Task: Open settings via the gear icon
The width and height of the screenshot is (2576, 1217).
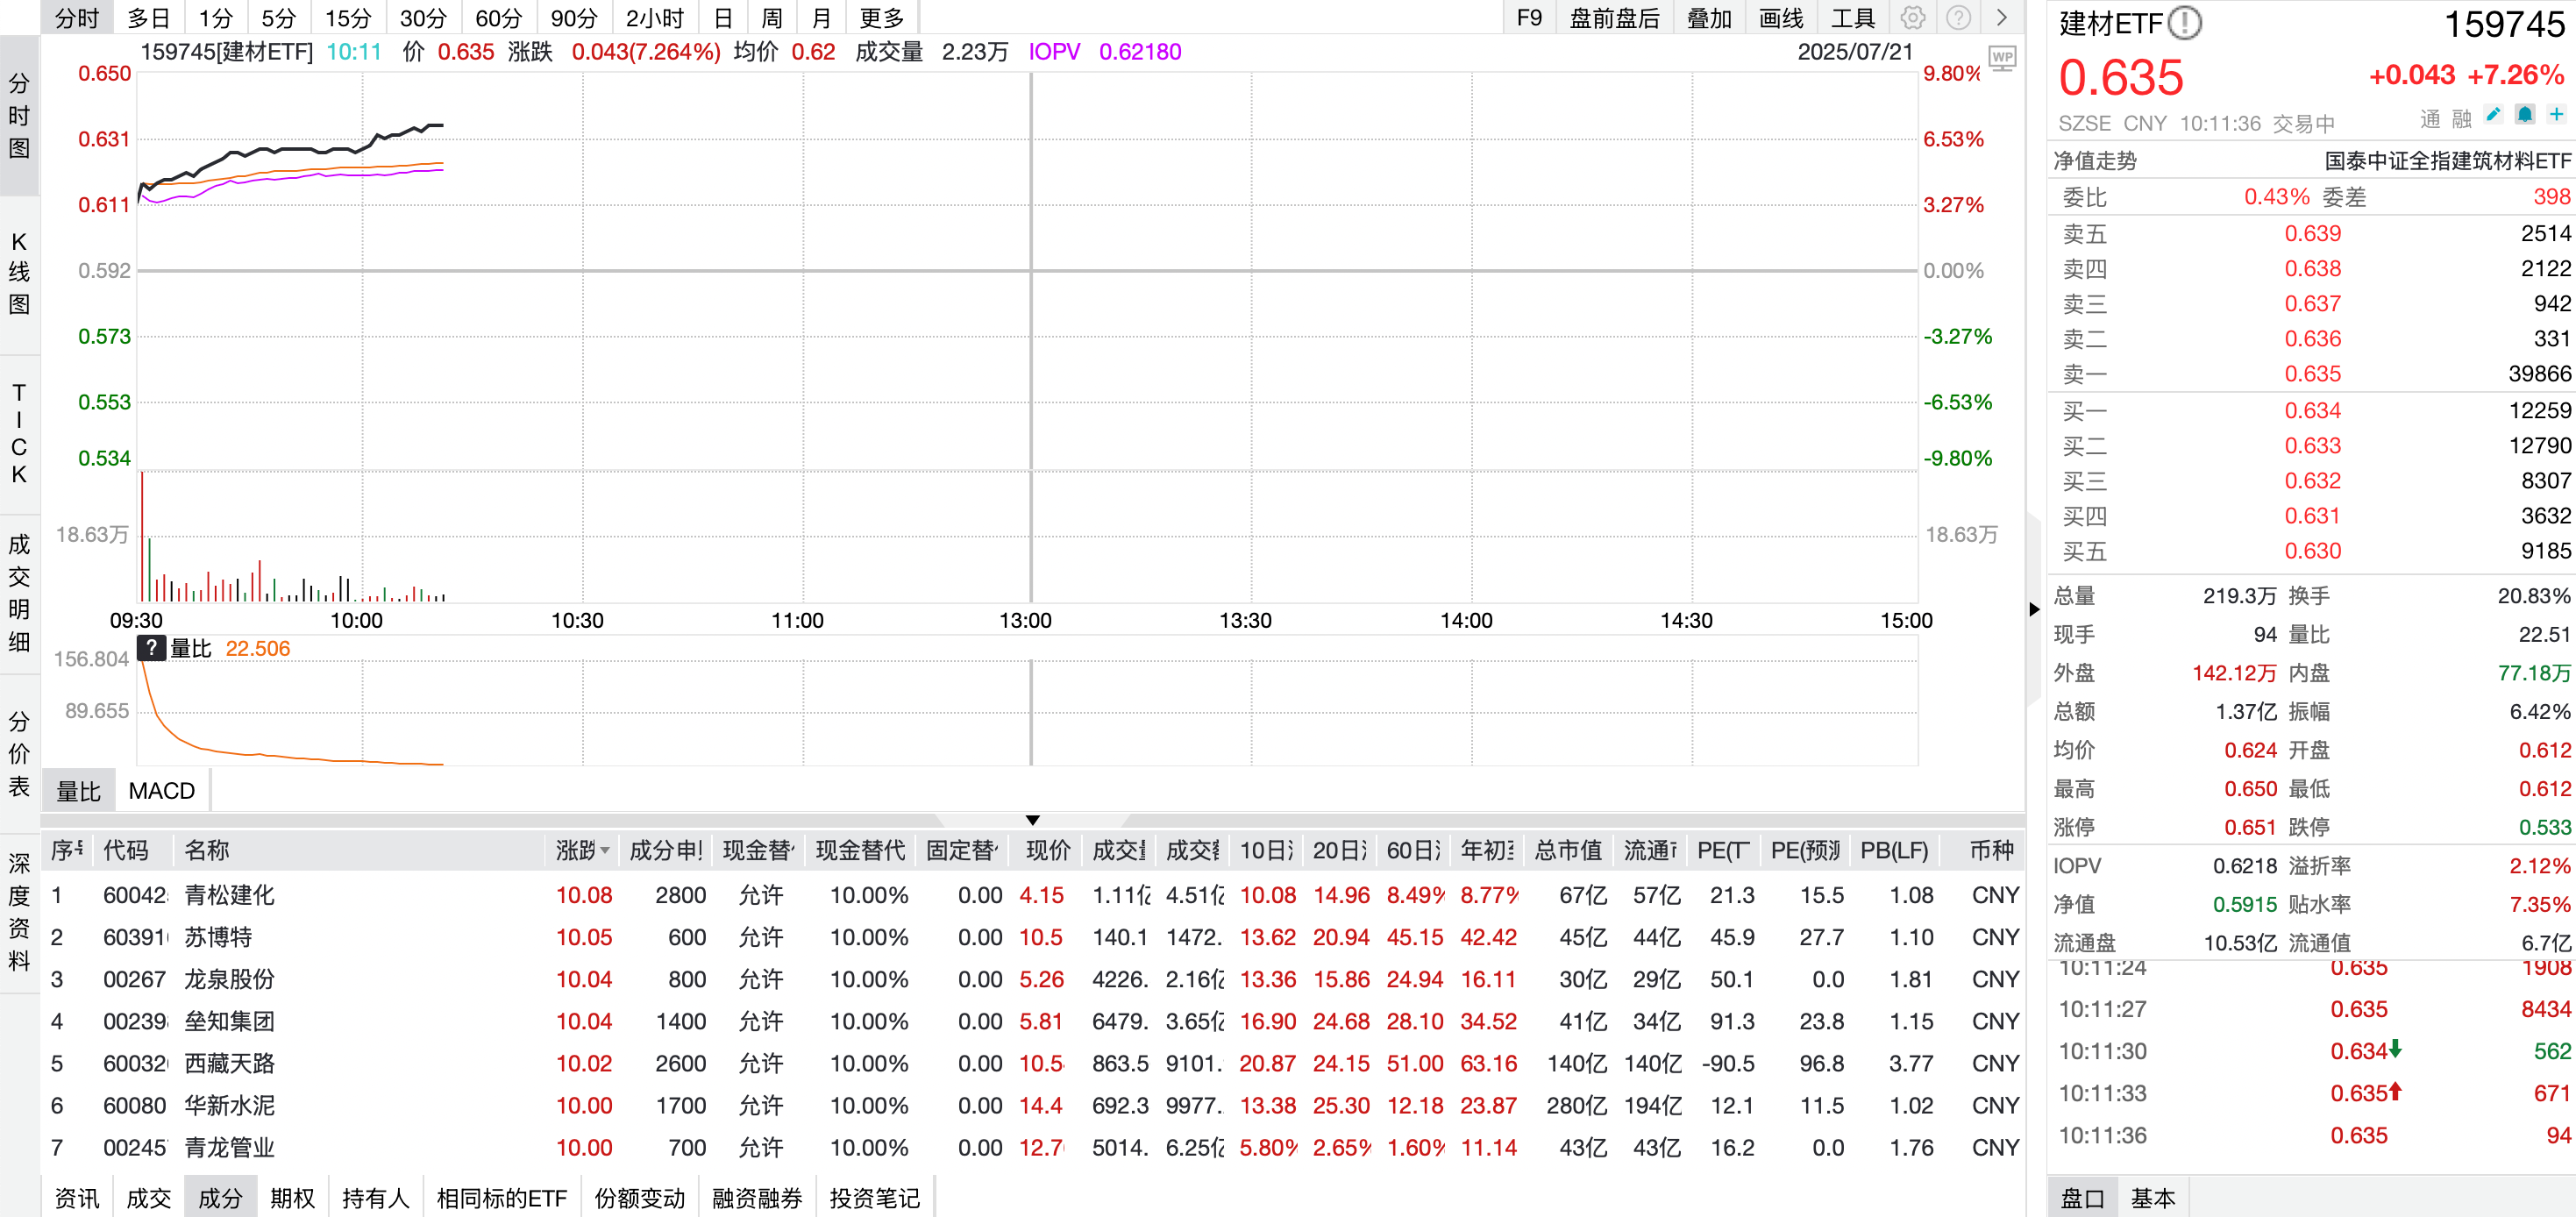Action: (x=1912, y=17)
